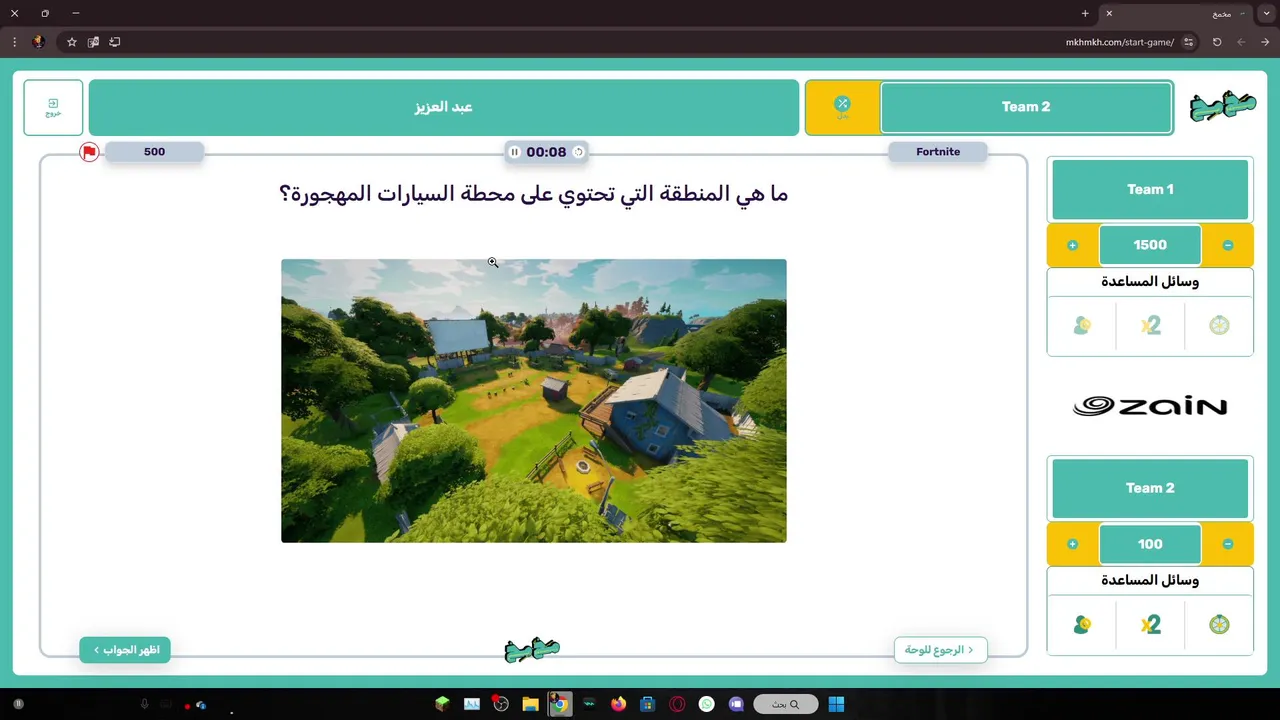Open File Explorer from the taskbar

click(530, 704)
